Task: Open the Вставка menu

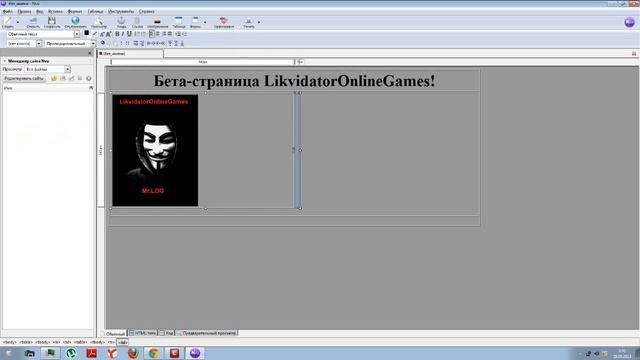Action: click(56, 11)
